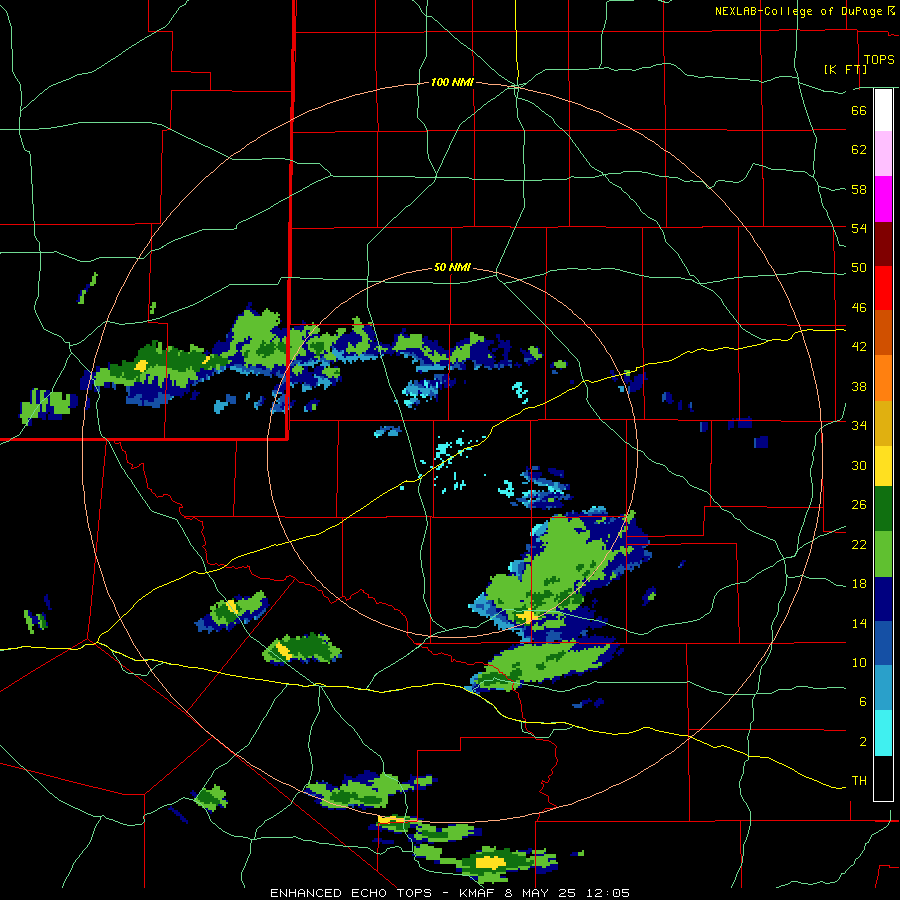This screenshot has width=900, height=900.
Task: Click the medium blue legend swatch
Action: [883, 644]
